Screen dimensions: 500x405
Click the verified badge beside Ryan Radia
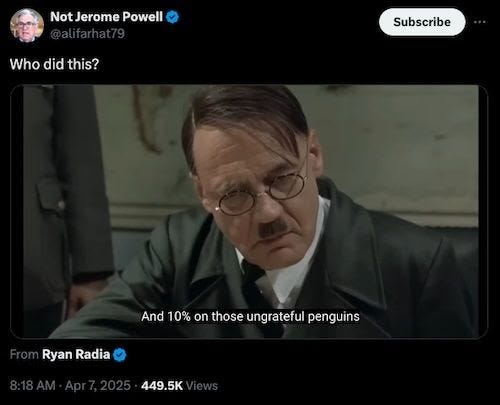point(120,355)
